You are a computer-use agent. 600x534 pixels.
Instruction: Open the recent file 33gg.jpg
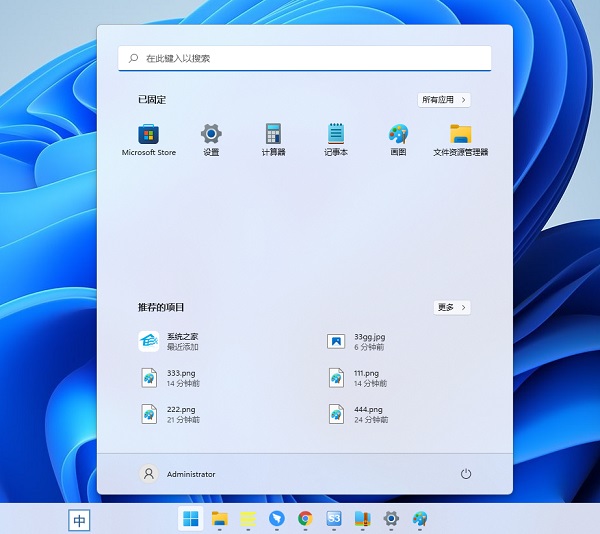[x=358, y=341]
